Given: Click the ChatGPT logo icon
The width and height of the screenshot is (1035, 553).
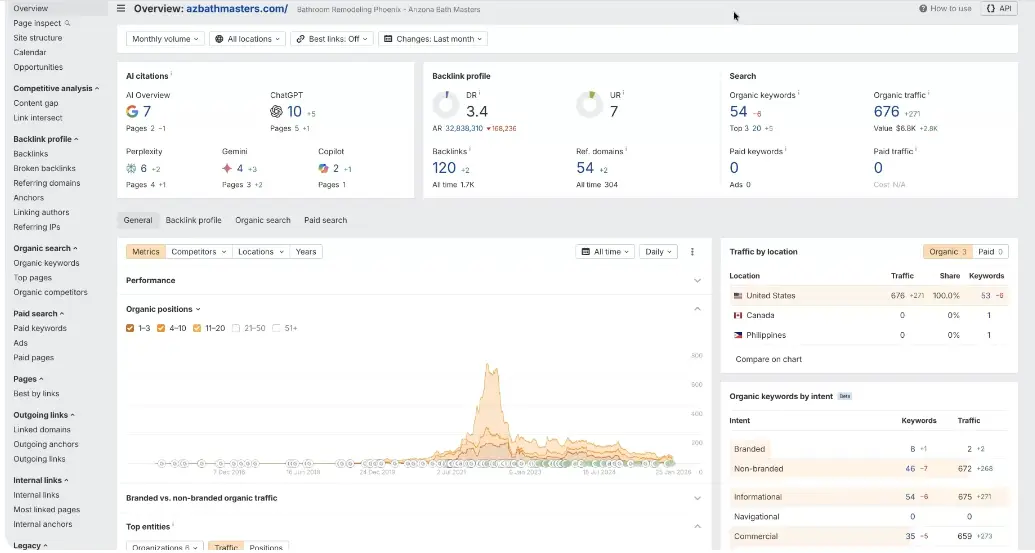Looking at the screenshot, I should [x=276, y=112].
